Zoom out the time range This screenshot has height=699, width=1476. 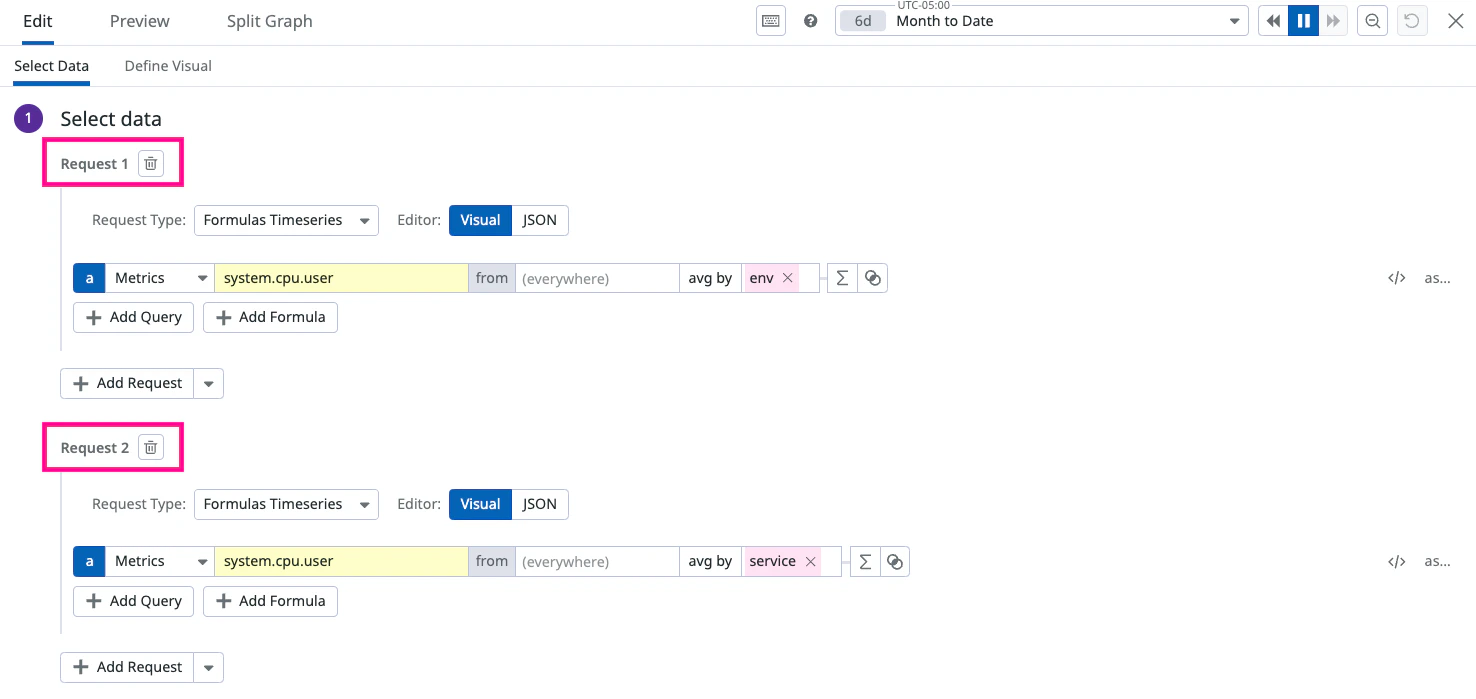[x=1373, y=21]
